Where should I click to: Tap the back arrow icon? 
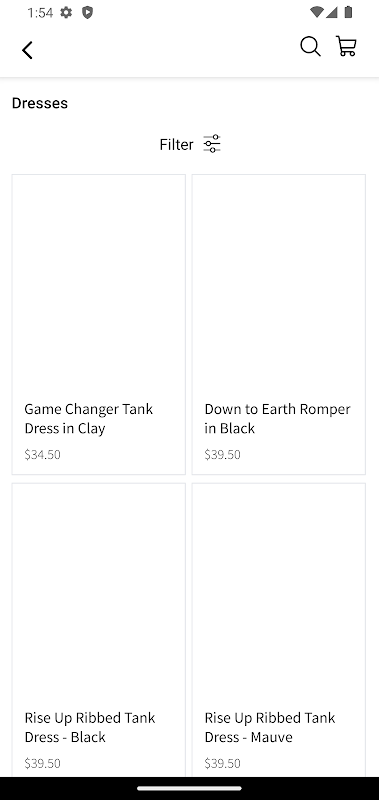click(27, 50)
